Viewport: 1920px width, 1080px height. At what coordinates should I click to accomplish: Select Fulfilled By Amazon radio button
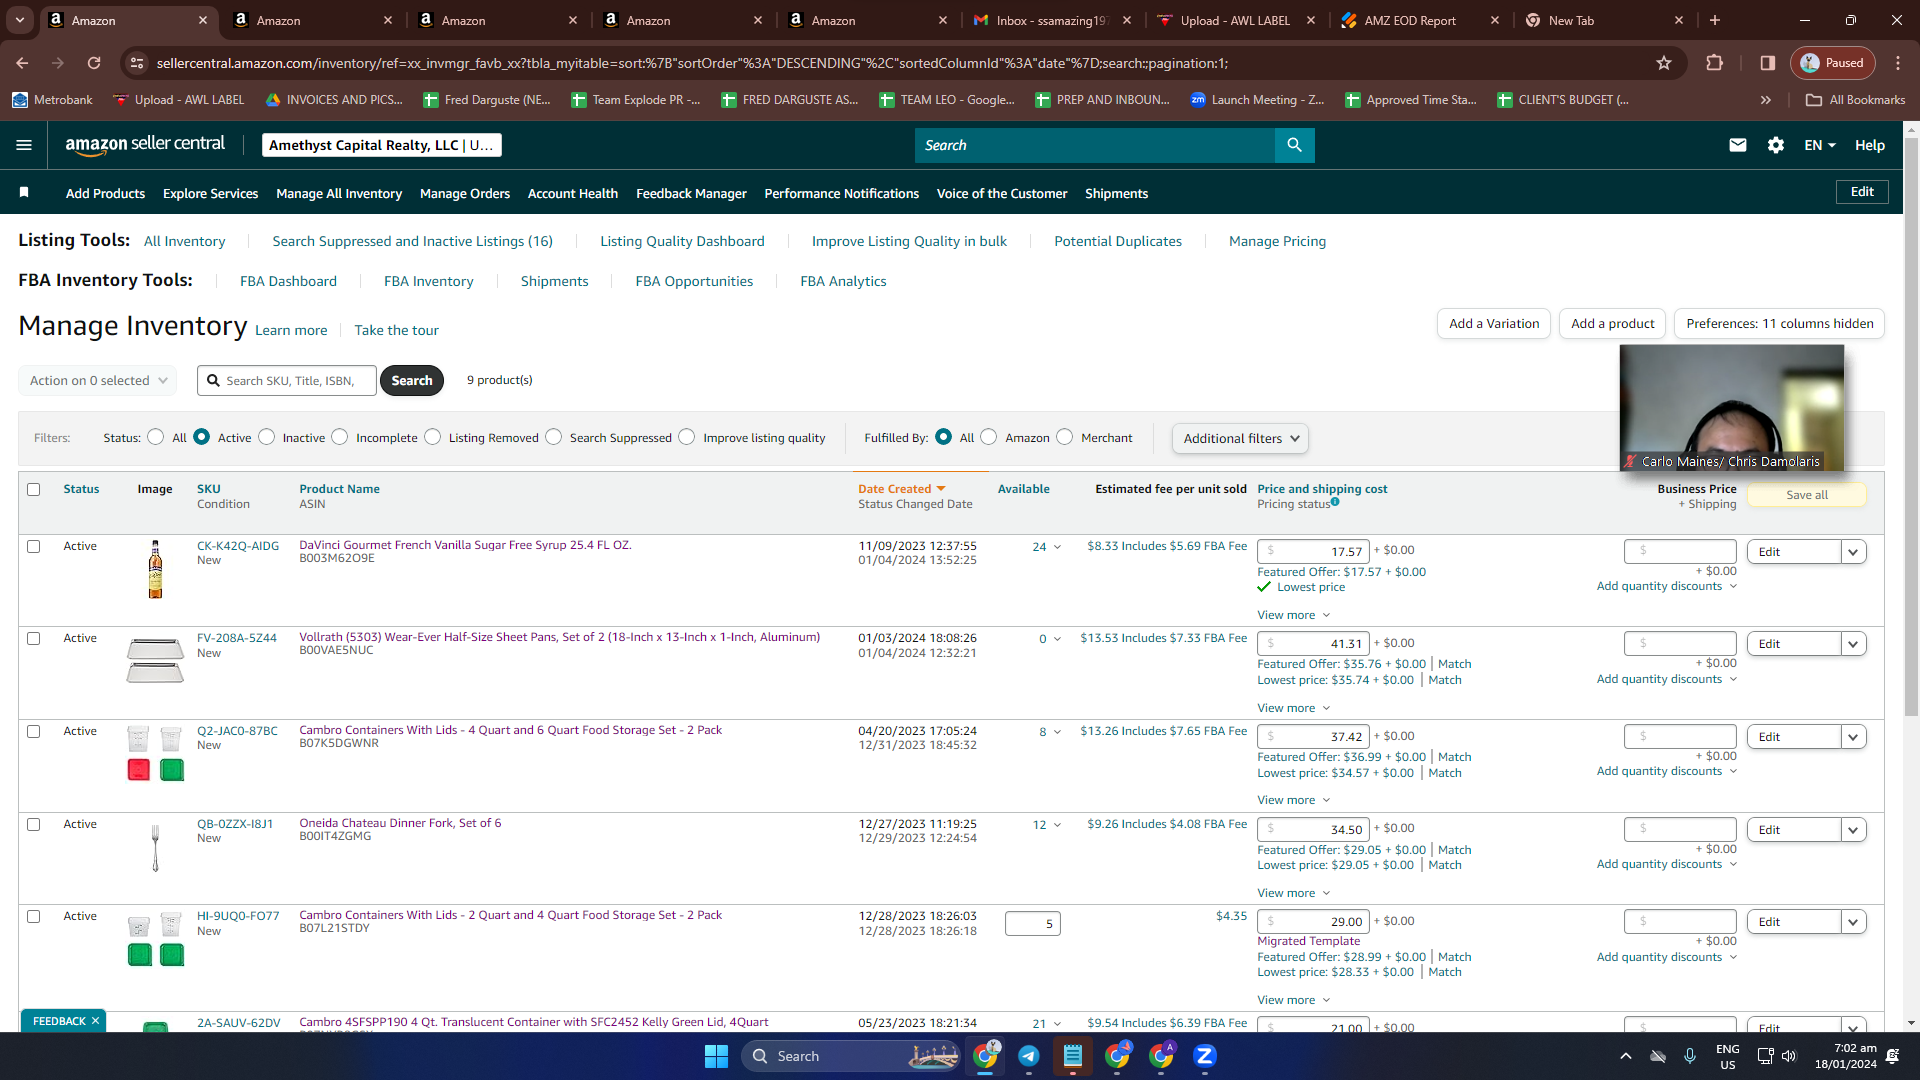coord(989,437)
